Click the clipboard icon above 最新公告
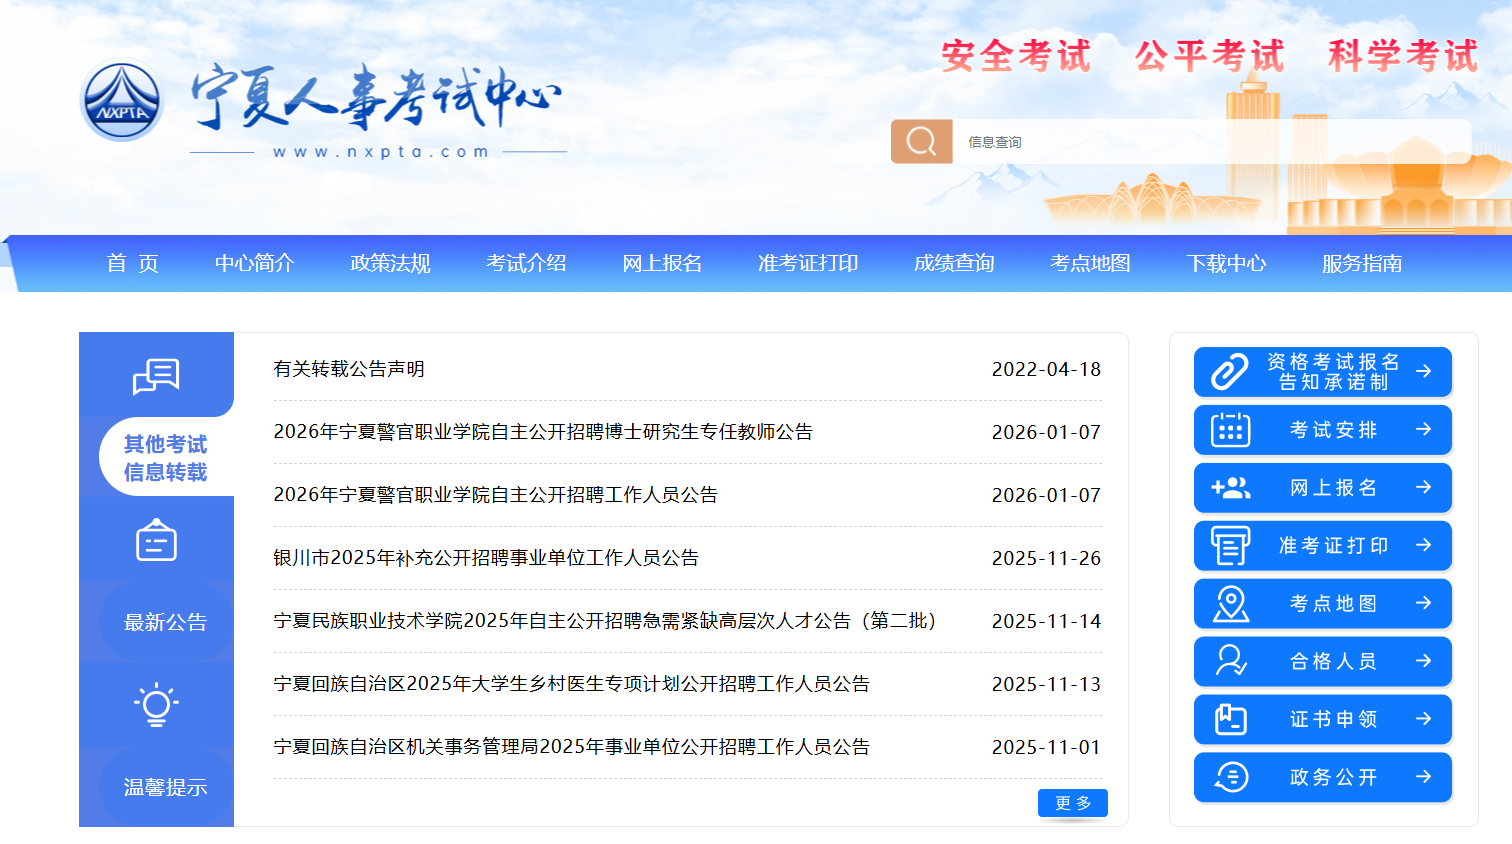The image size is (1512, 844). pyautogui.click(x=156, y=541)
